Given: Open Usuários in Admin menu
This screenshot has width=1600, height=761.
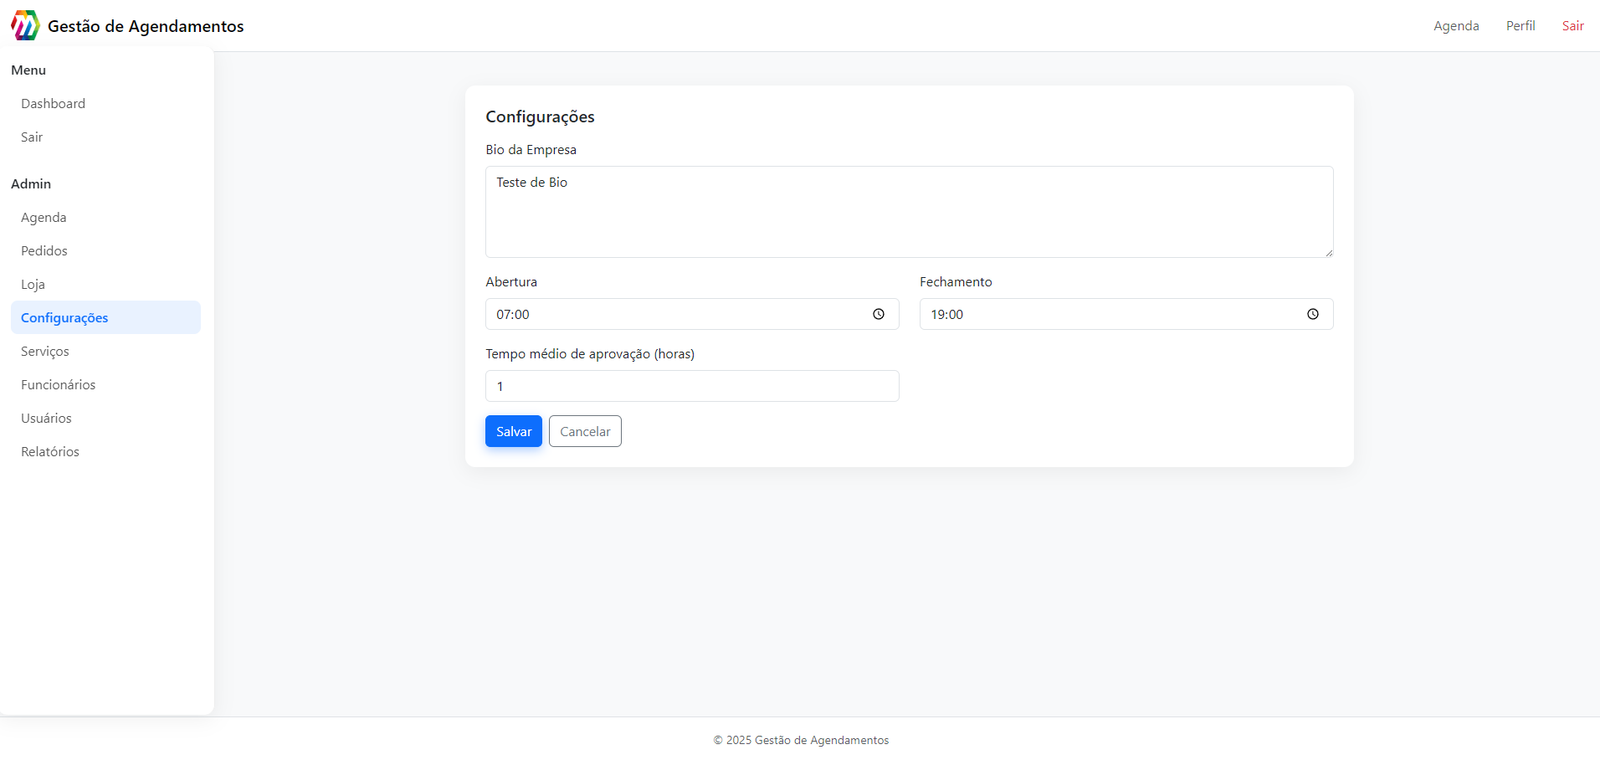Looking at the screenshot, I should tap(46, 419).
